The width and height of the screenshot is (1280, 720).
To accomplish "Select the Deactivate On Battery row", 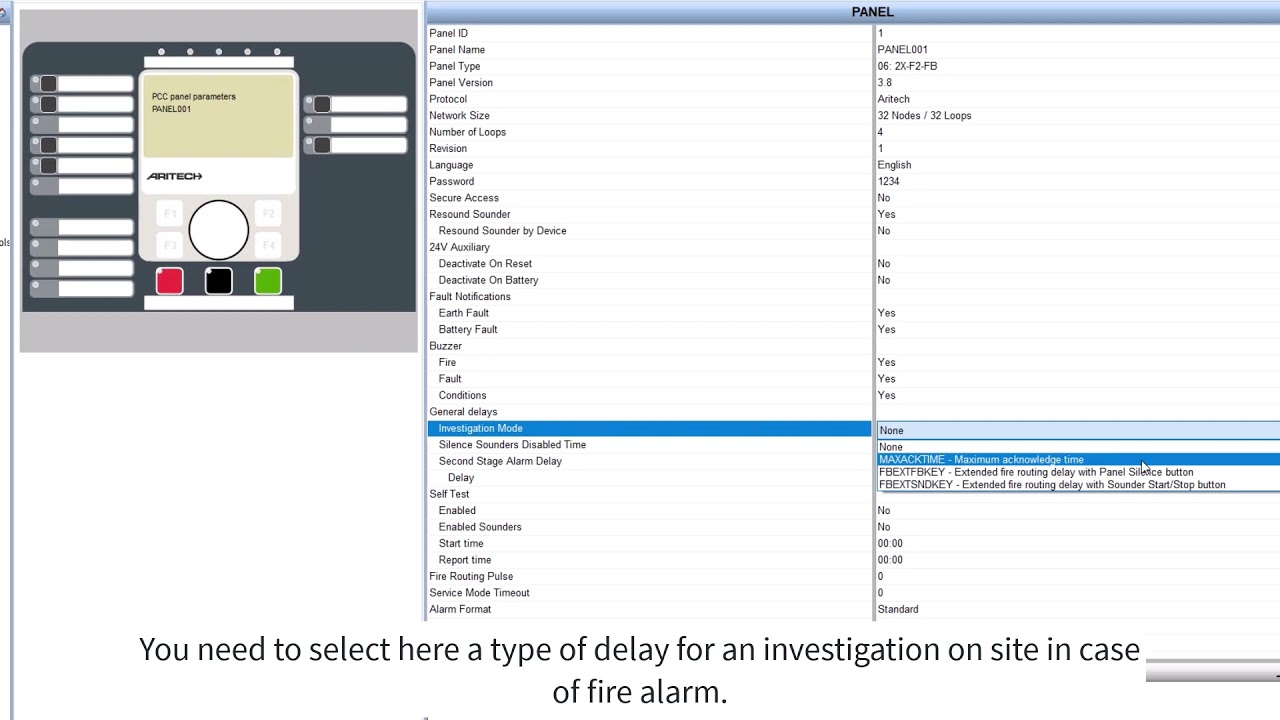I will [649, 281].
